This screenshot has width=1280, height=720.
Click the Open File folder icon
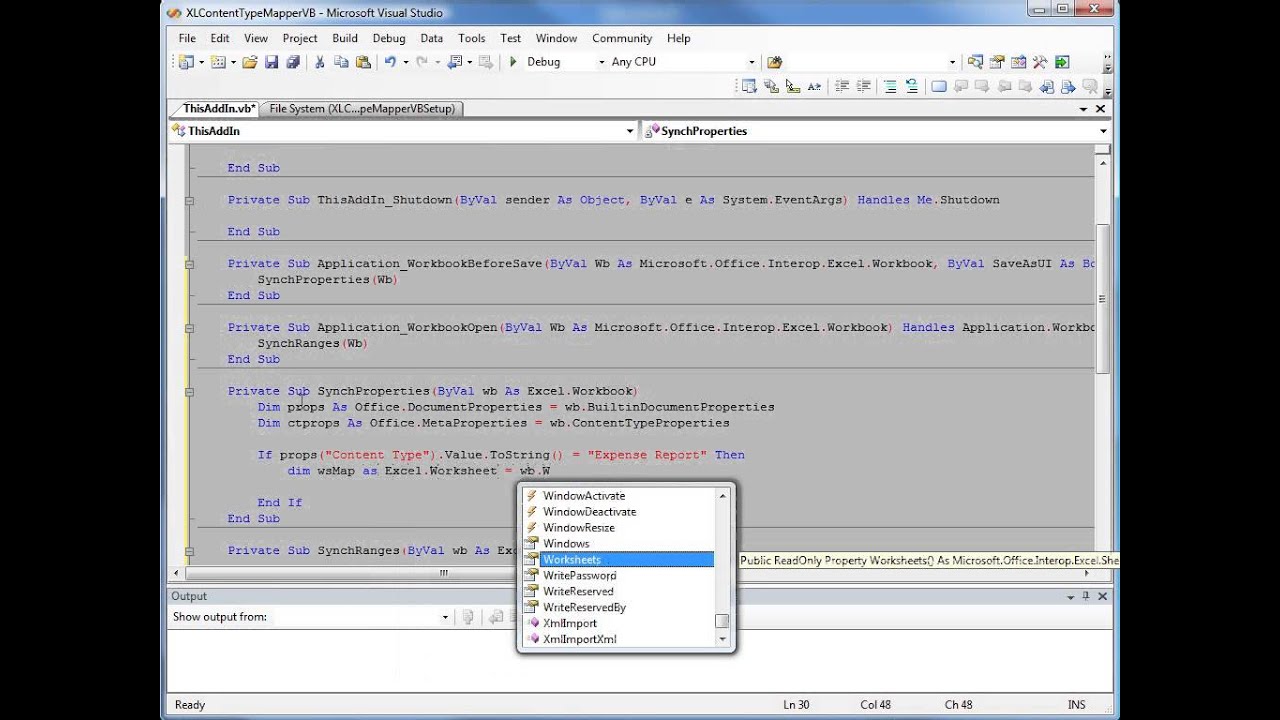249,62
